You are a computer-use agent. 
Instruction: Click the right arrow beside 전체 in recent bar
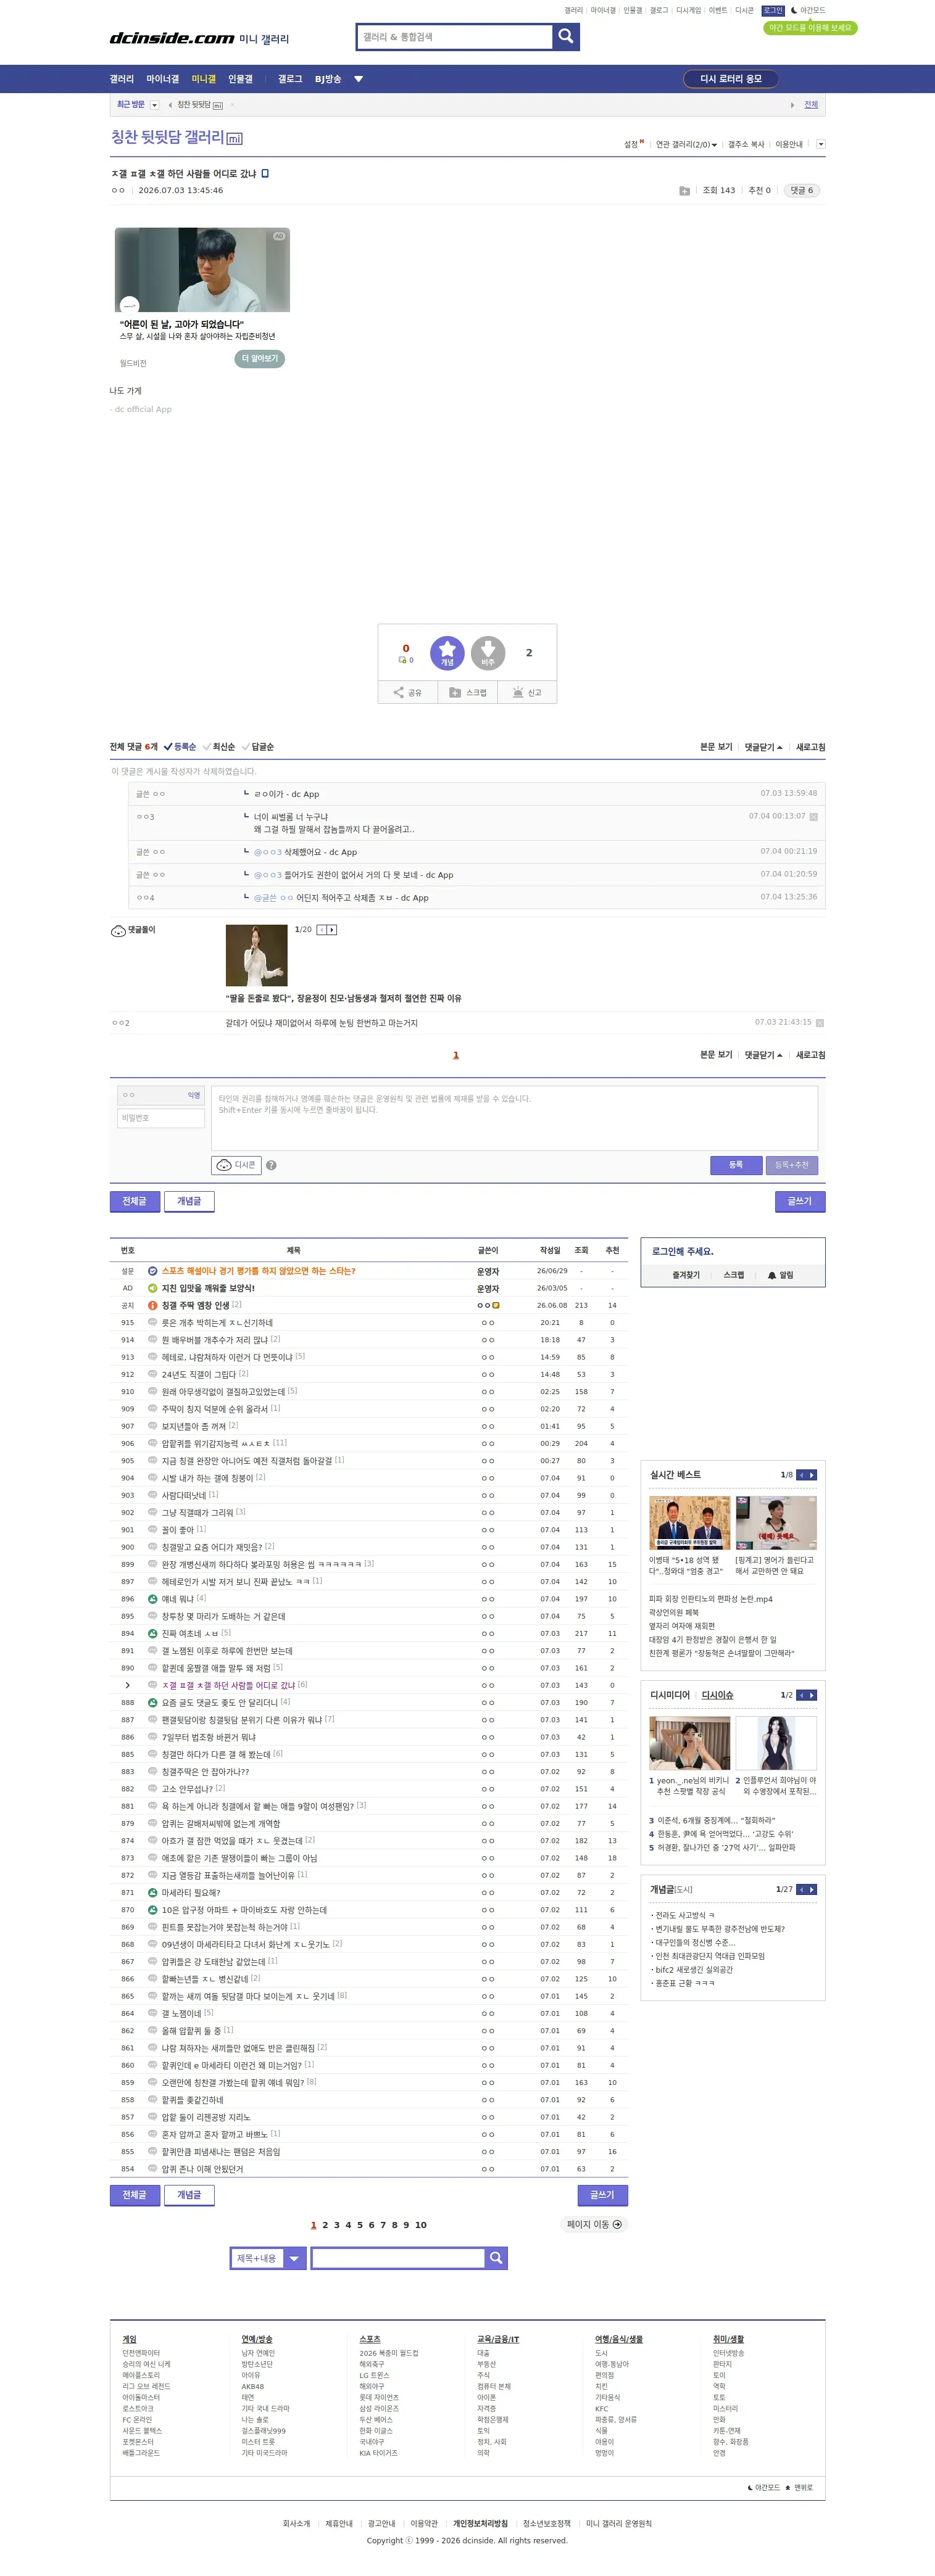click(x=793, y=105)
